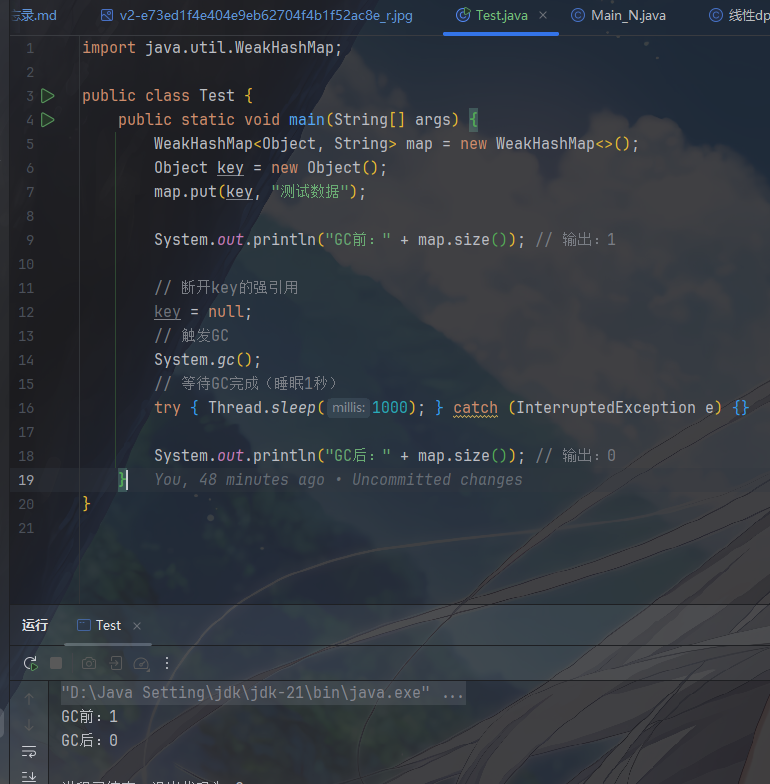This screenshot has width=770, height=784.
Task: Click the exit arrow icon beside the camera
Action: (x=116, y=663)
